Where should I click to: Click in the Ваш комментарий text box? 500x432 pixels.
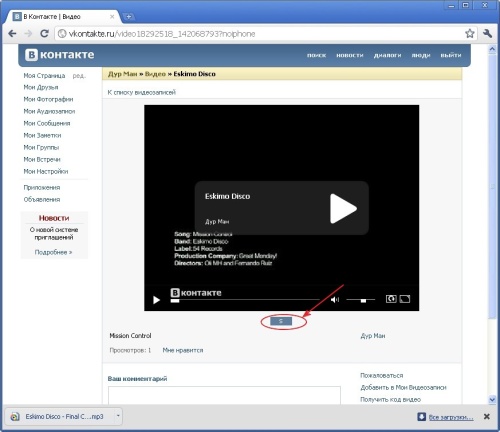coord(224,395)
